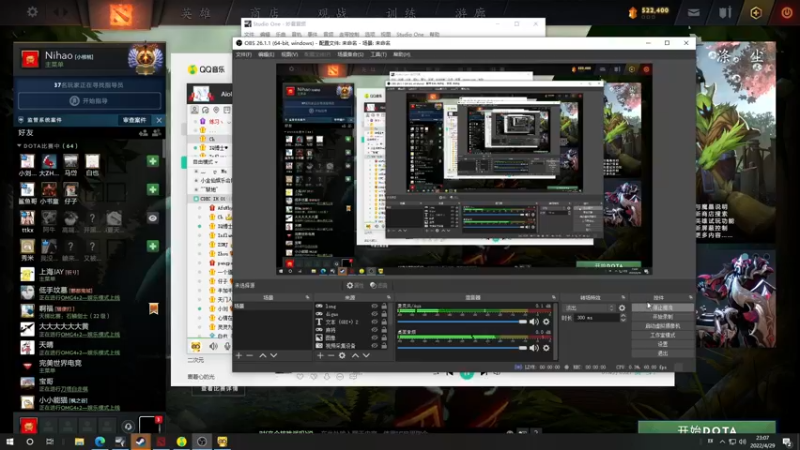800x450 pixels.
Task: Open the OBS 工具(T) menu
Action: (x=378, y=54)
